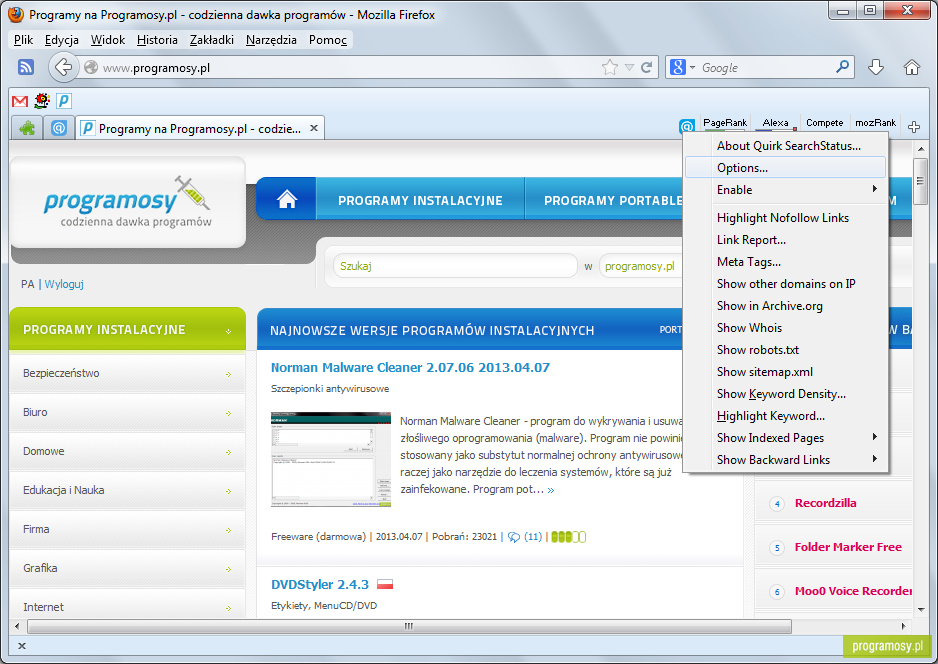Expand the Enable submenu

[x=875, y=189]
